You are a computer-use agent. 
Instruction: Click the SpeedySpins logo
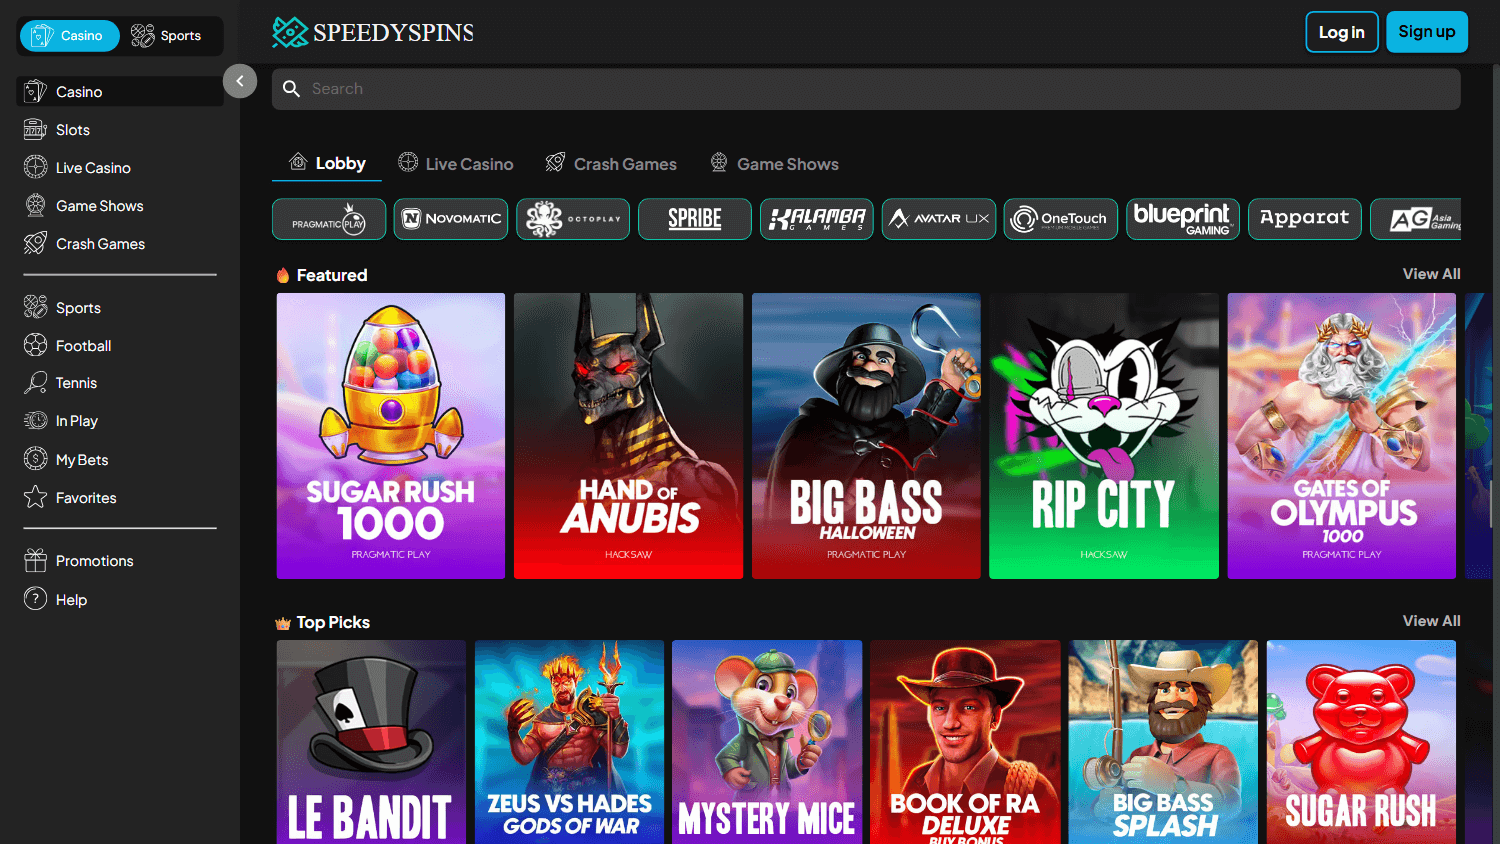(x=372, y=31)
